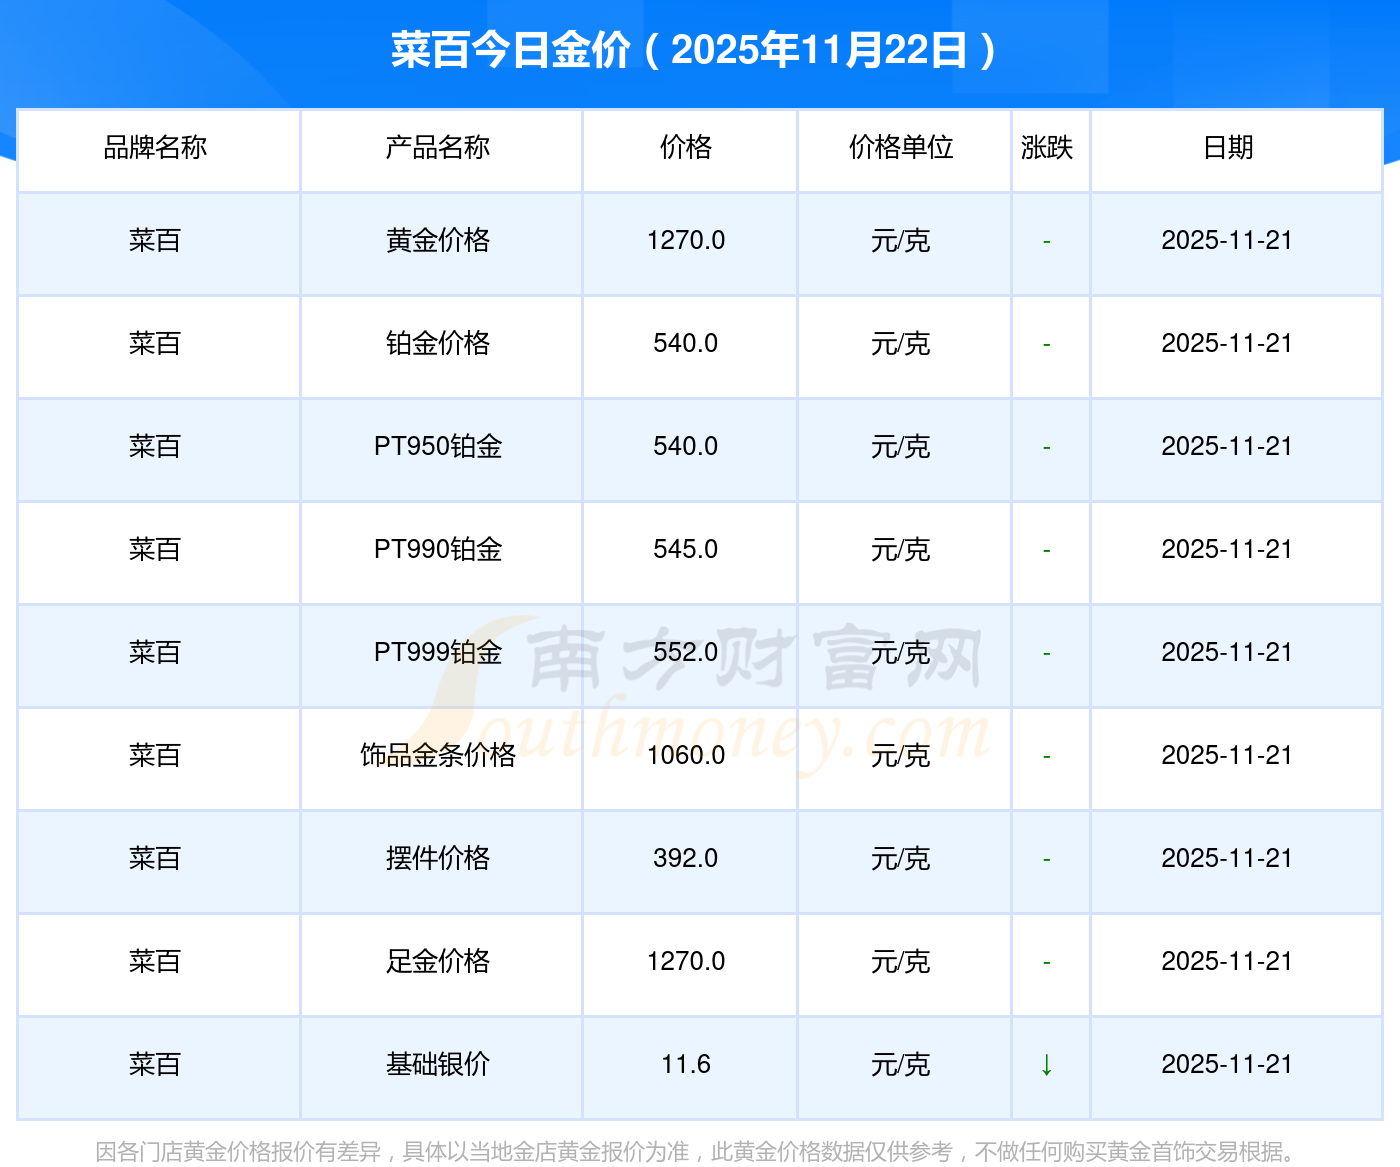Click the 元/克 unit in 黄金价格 row
This screenshot has width=1400, height=1167.
[901, 240]
